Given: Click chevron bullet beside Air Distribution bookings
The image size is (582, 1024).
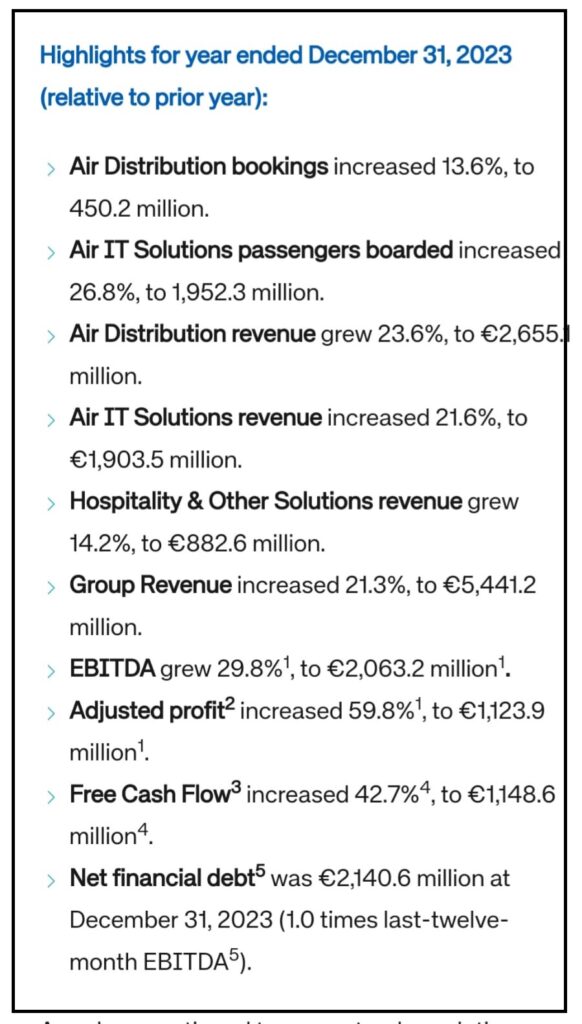Looking at the screenshot, I should tap(52, 170).
